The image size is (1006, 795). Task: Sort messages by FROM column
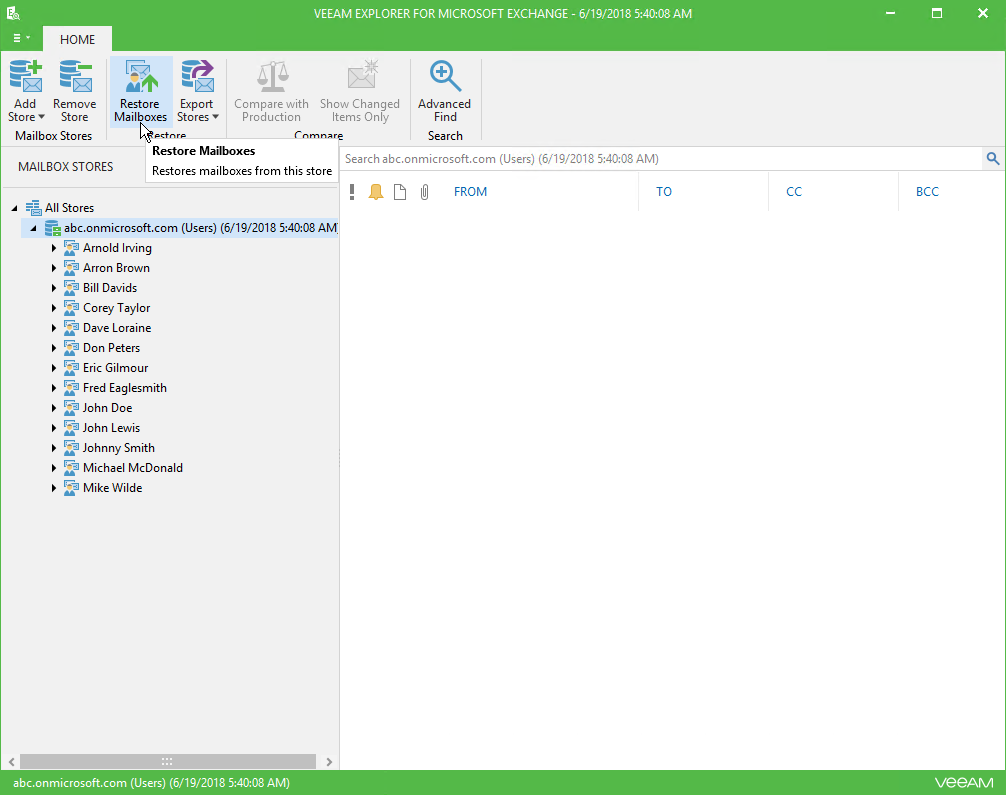[x=470, y=191]
